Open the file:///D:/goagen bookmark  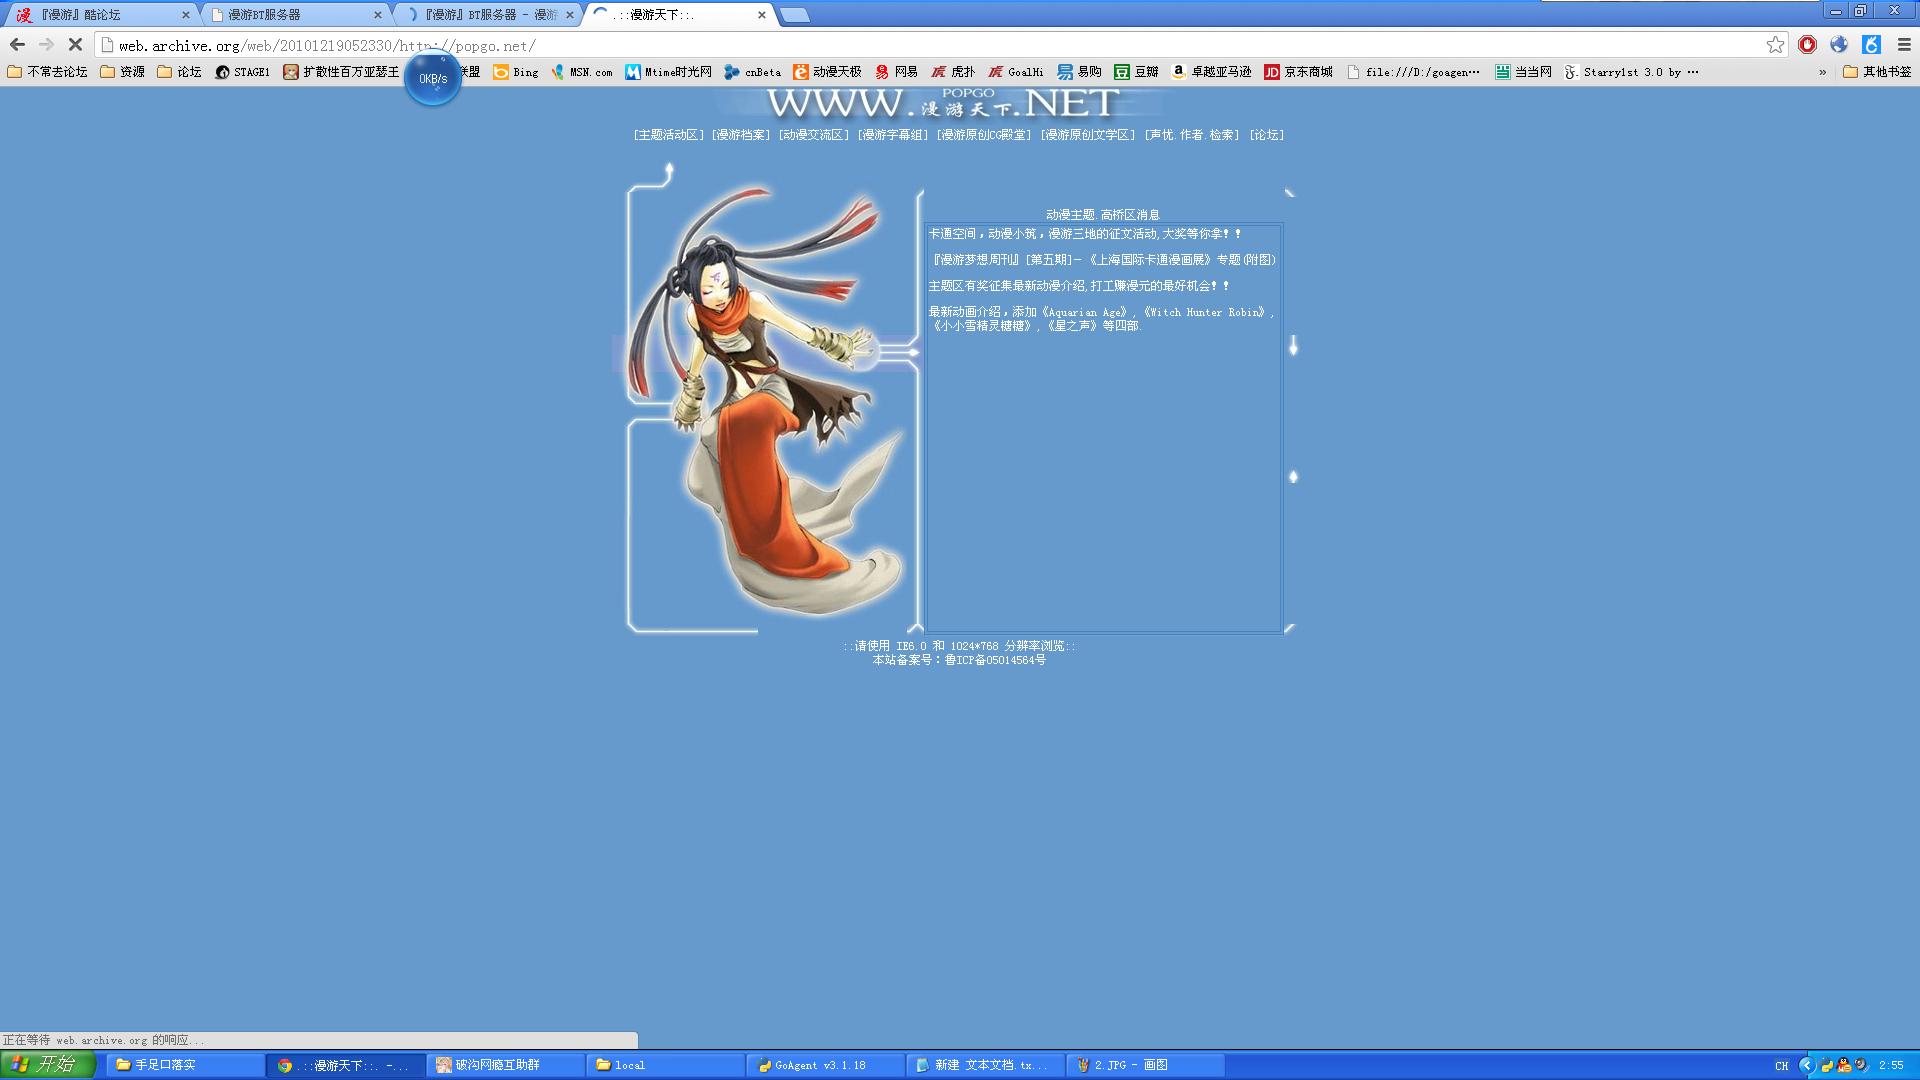pyautogui.click(x=1414, y=72)
